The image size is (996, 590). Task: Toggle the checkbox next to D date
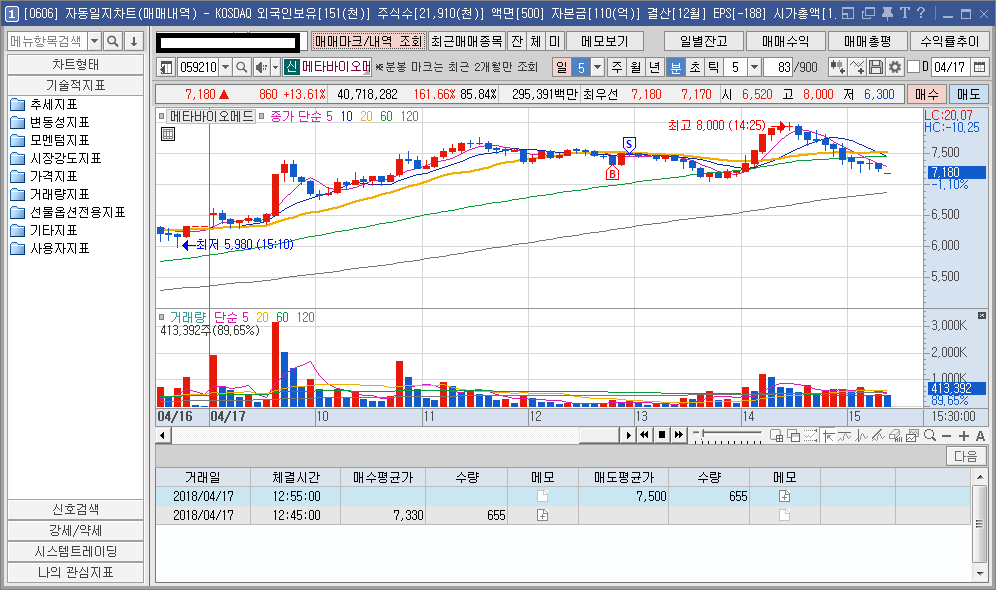click(x=913, y=67)
